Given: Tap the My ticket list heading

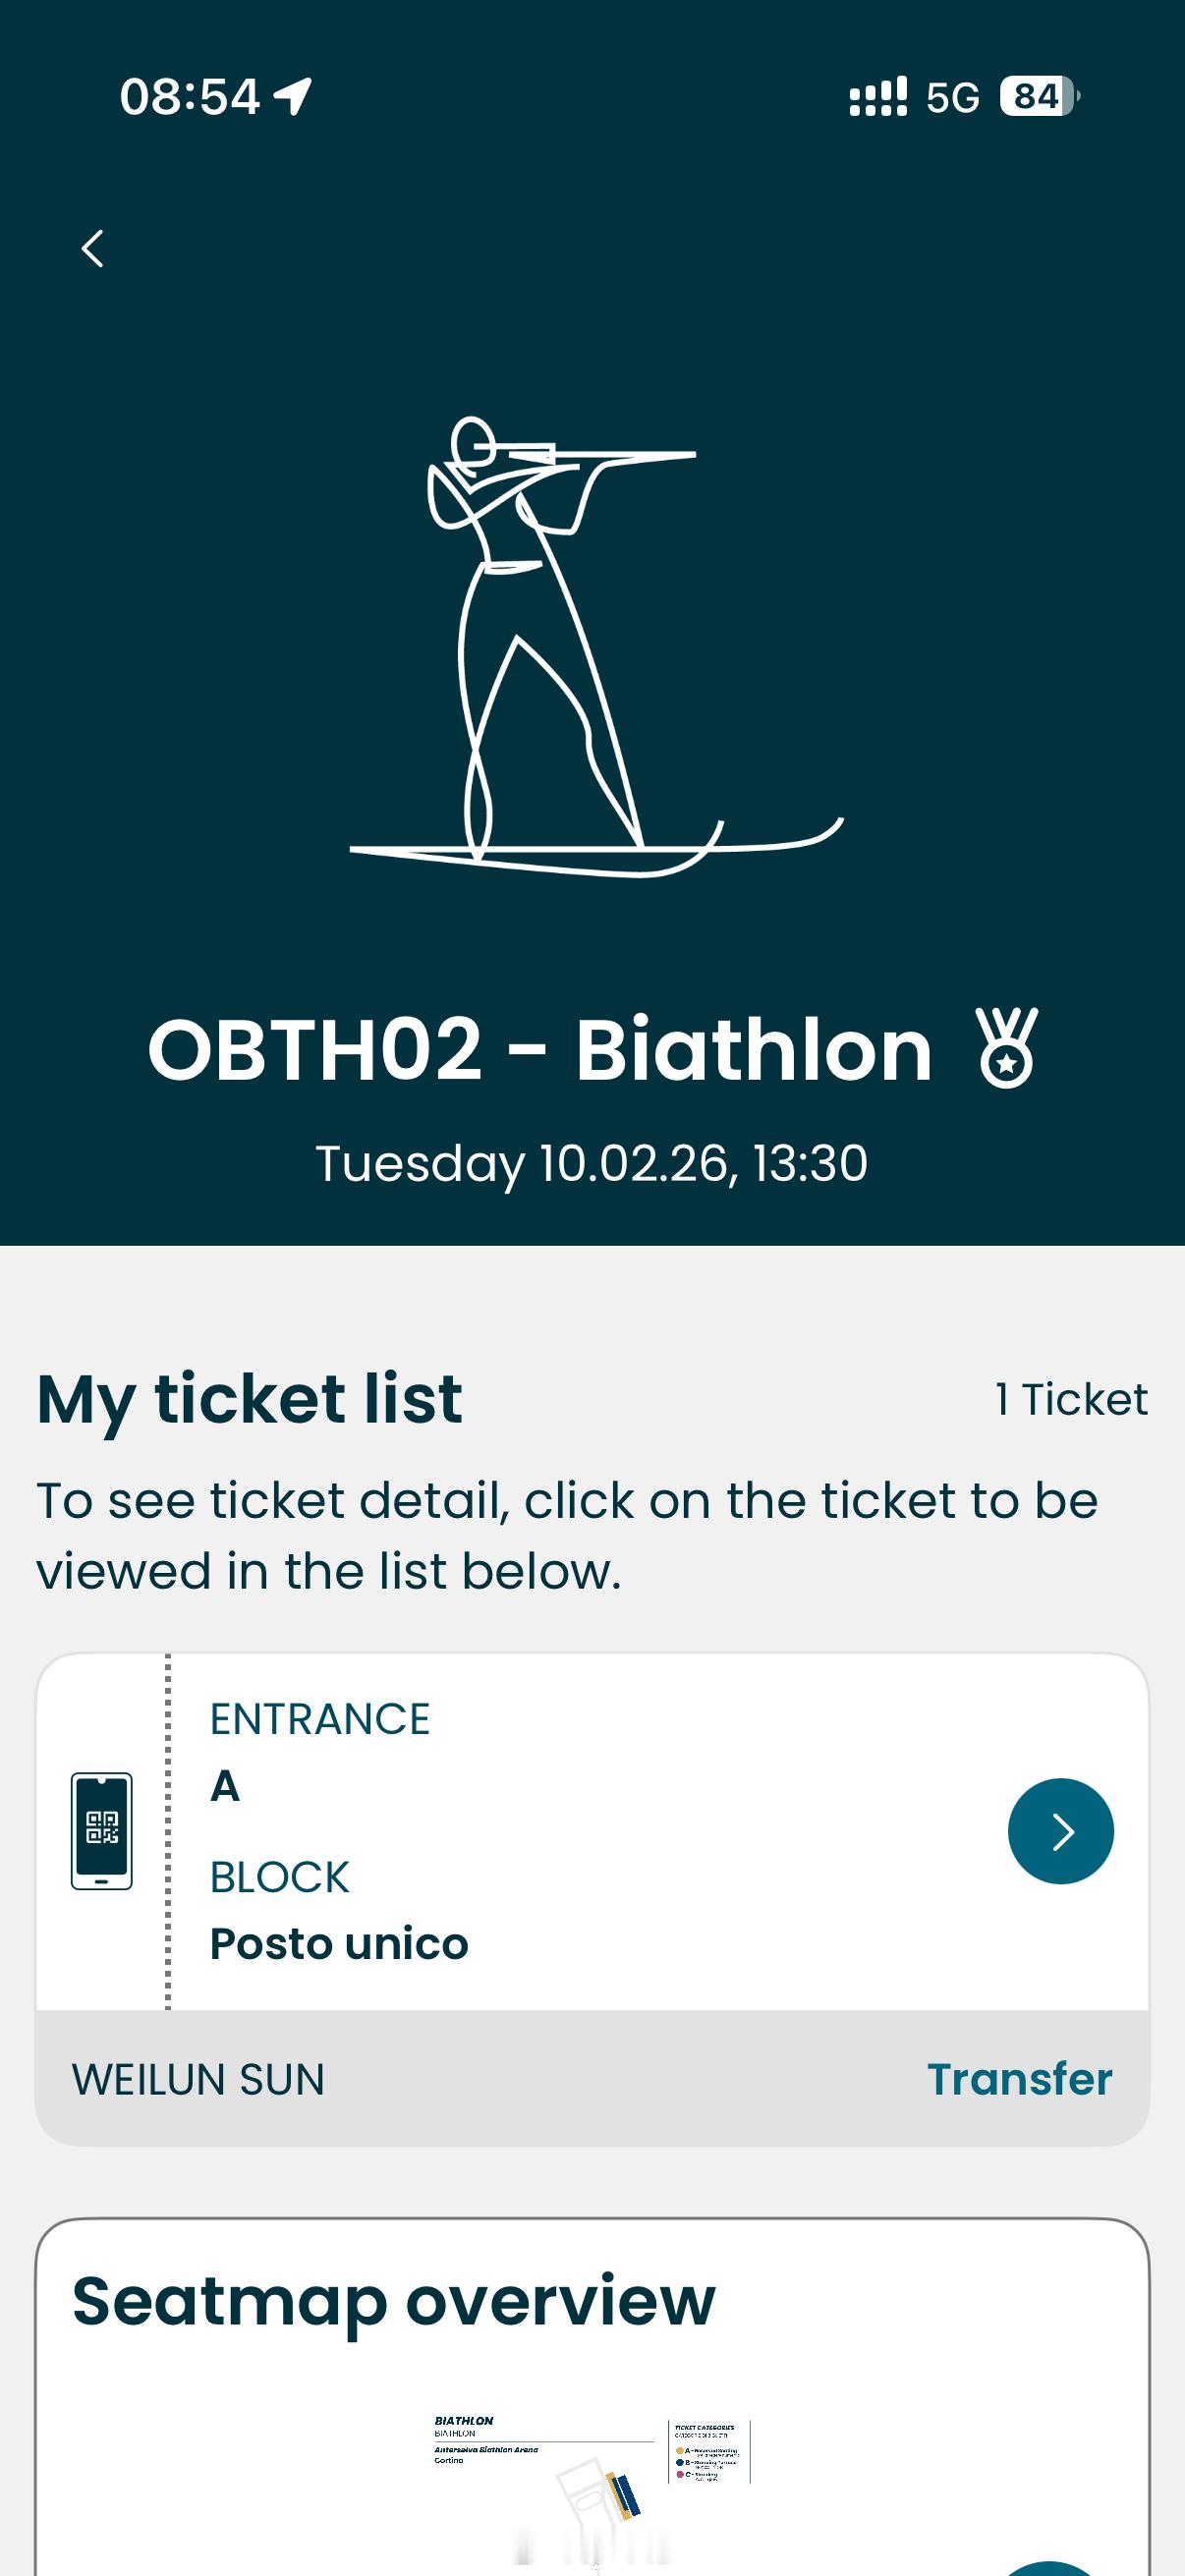Looking at the screenshot, I should [x=249, y=1400].
